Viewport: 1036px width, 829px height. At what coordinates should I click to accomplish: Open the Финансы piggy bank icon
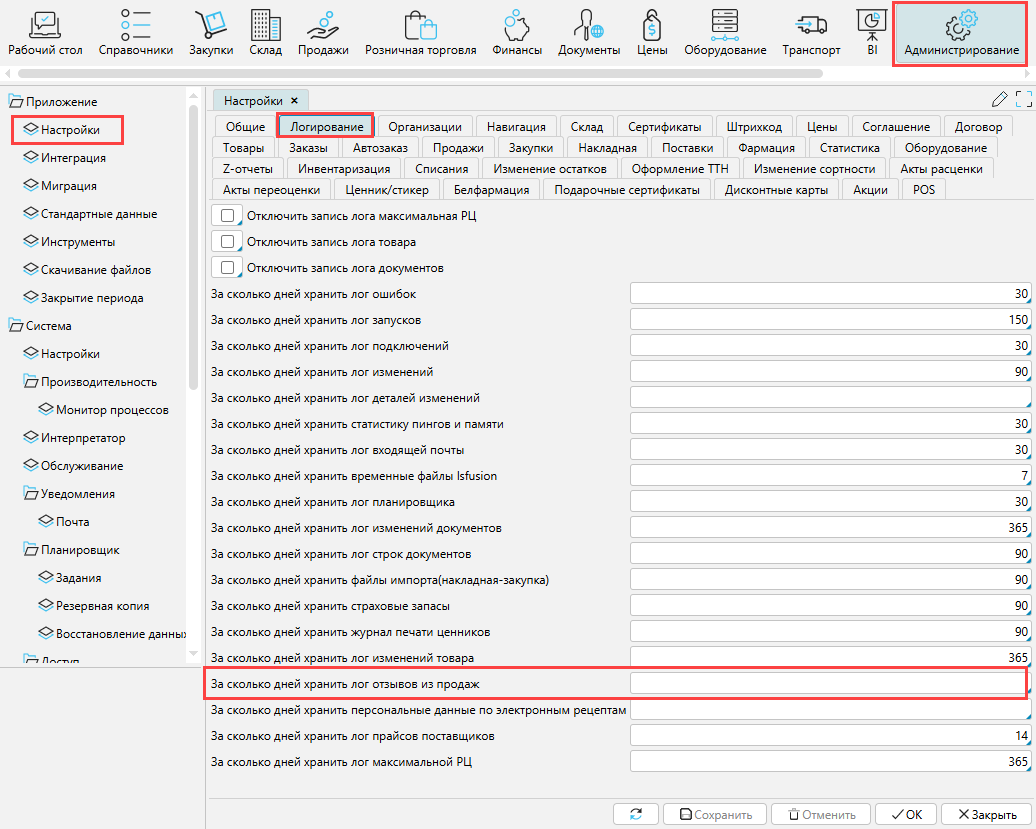(517, 25)
